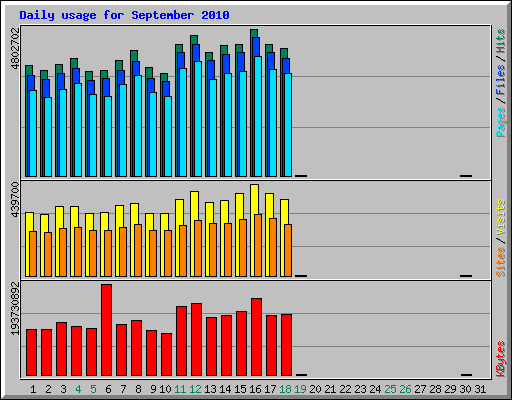This screenshot has width=512, height=400.
Task: Select day 28 on the x-axis
Action: (x=435, y=389)
